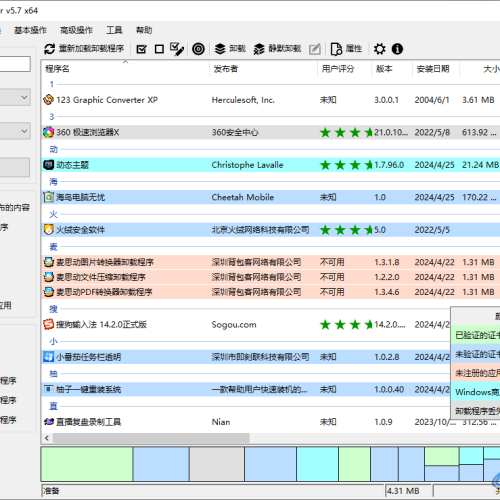500x500 pixels.
Task: Click the target bullseye toolbar icon
Action: pos(198,49)
